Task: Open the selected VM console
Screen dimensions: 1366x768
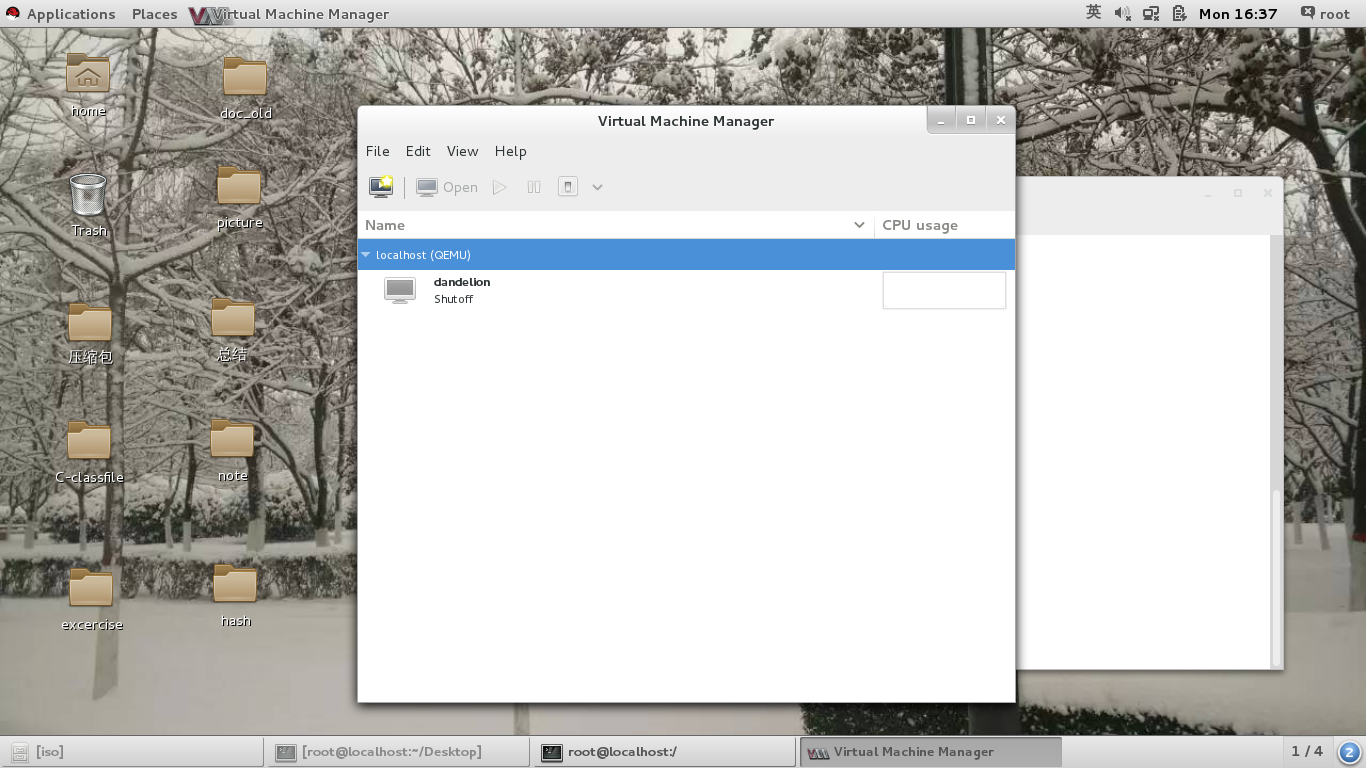Action: click(x=447, y=187)
